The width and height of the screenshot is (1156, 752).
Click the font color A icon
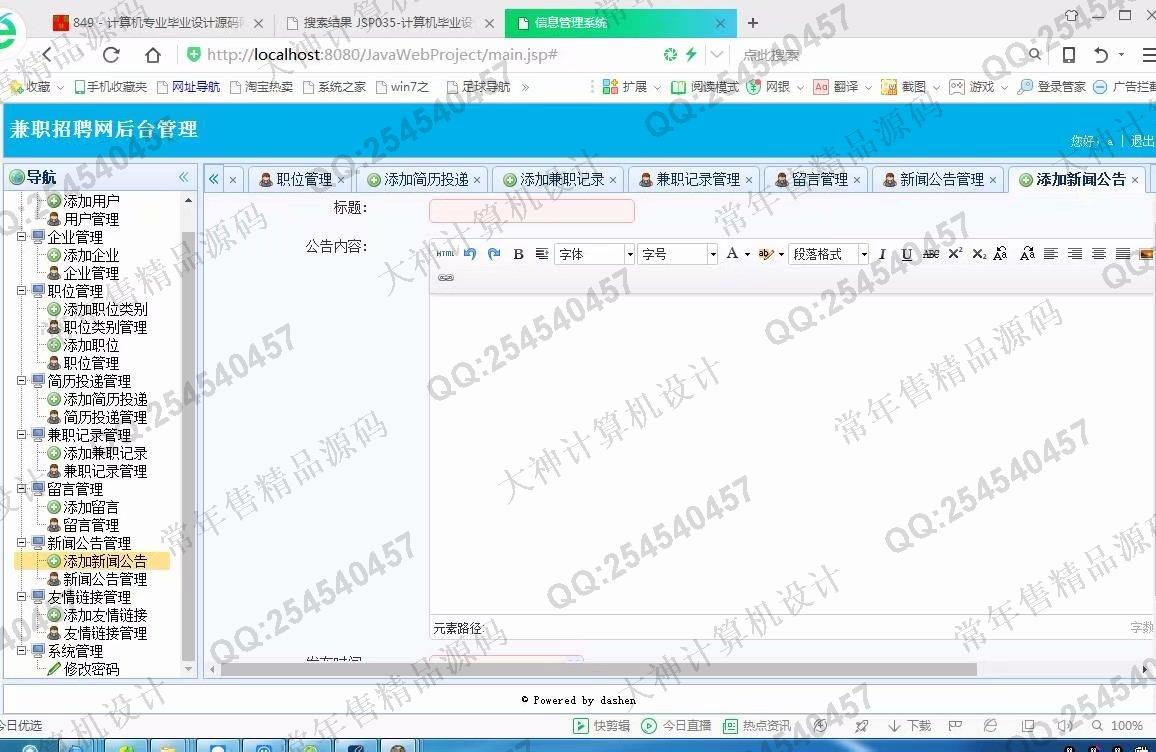732,254
